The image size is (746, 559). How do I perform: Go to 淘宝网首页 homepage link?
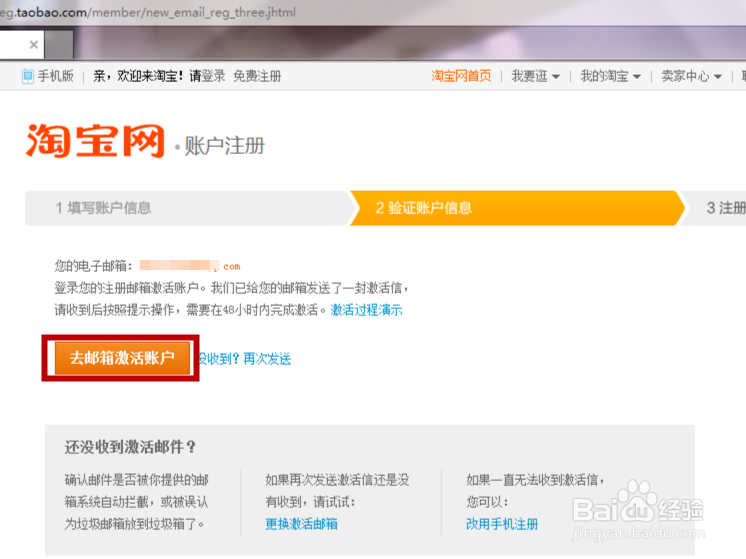(461, 76)
